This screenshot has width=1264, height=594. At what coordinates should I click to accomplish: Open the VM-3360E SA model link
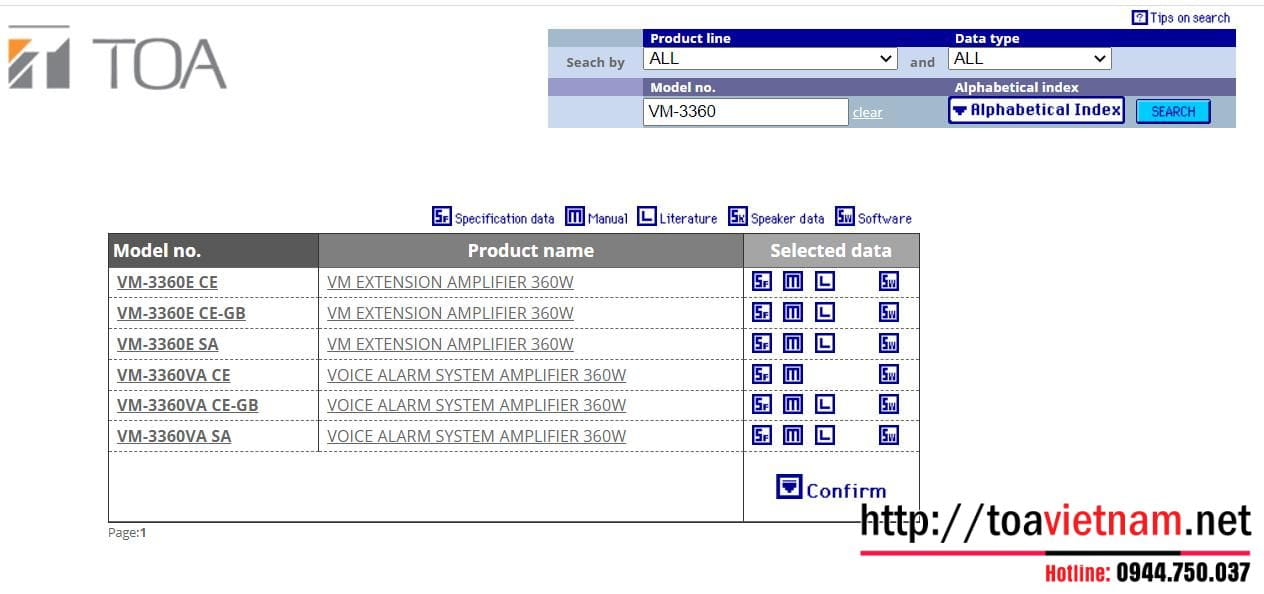pos(167,344)
